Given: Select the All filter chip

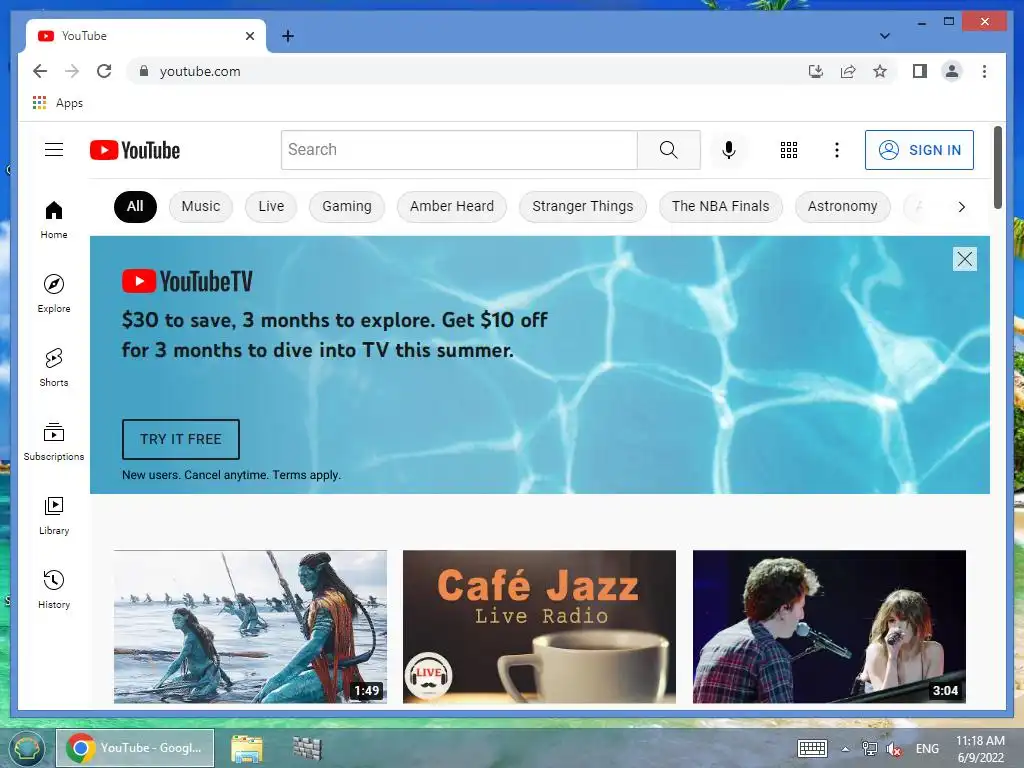Looking at the screenshot, I should (135, 206).
